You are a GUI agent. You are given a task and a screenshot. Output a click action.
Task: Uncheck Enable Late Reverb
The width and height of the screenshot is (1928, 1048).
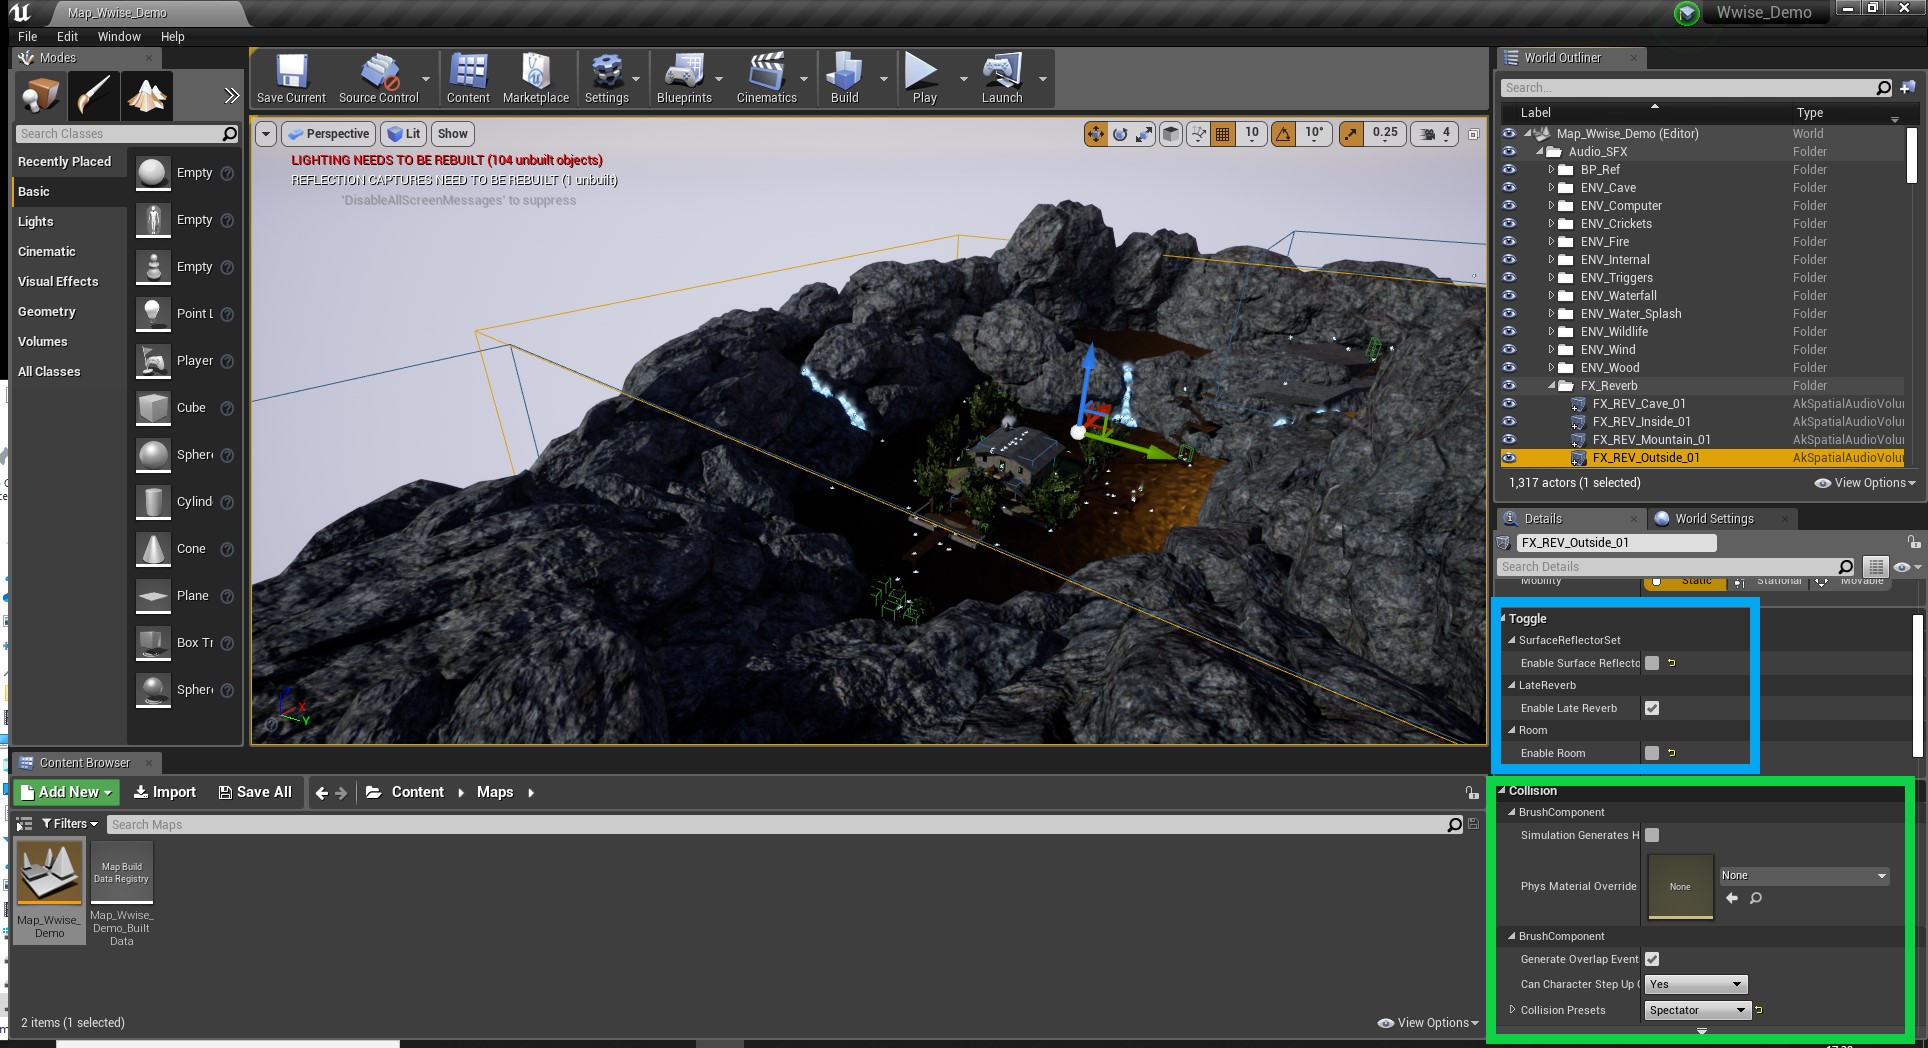pyautogui.click(x=1651, y=708)
